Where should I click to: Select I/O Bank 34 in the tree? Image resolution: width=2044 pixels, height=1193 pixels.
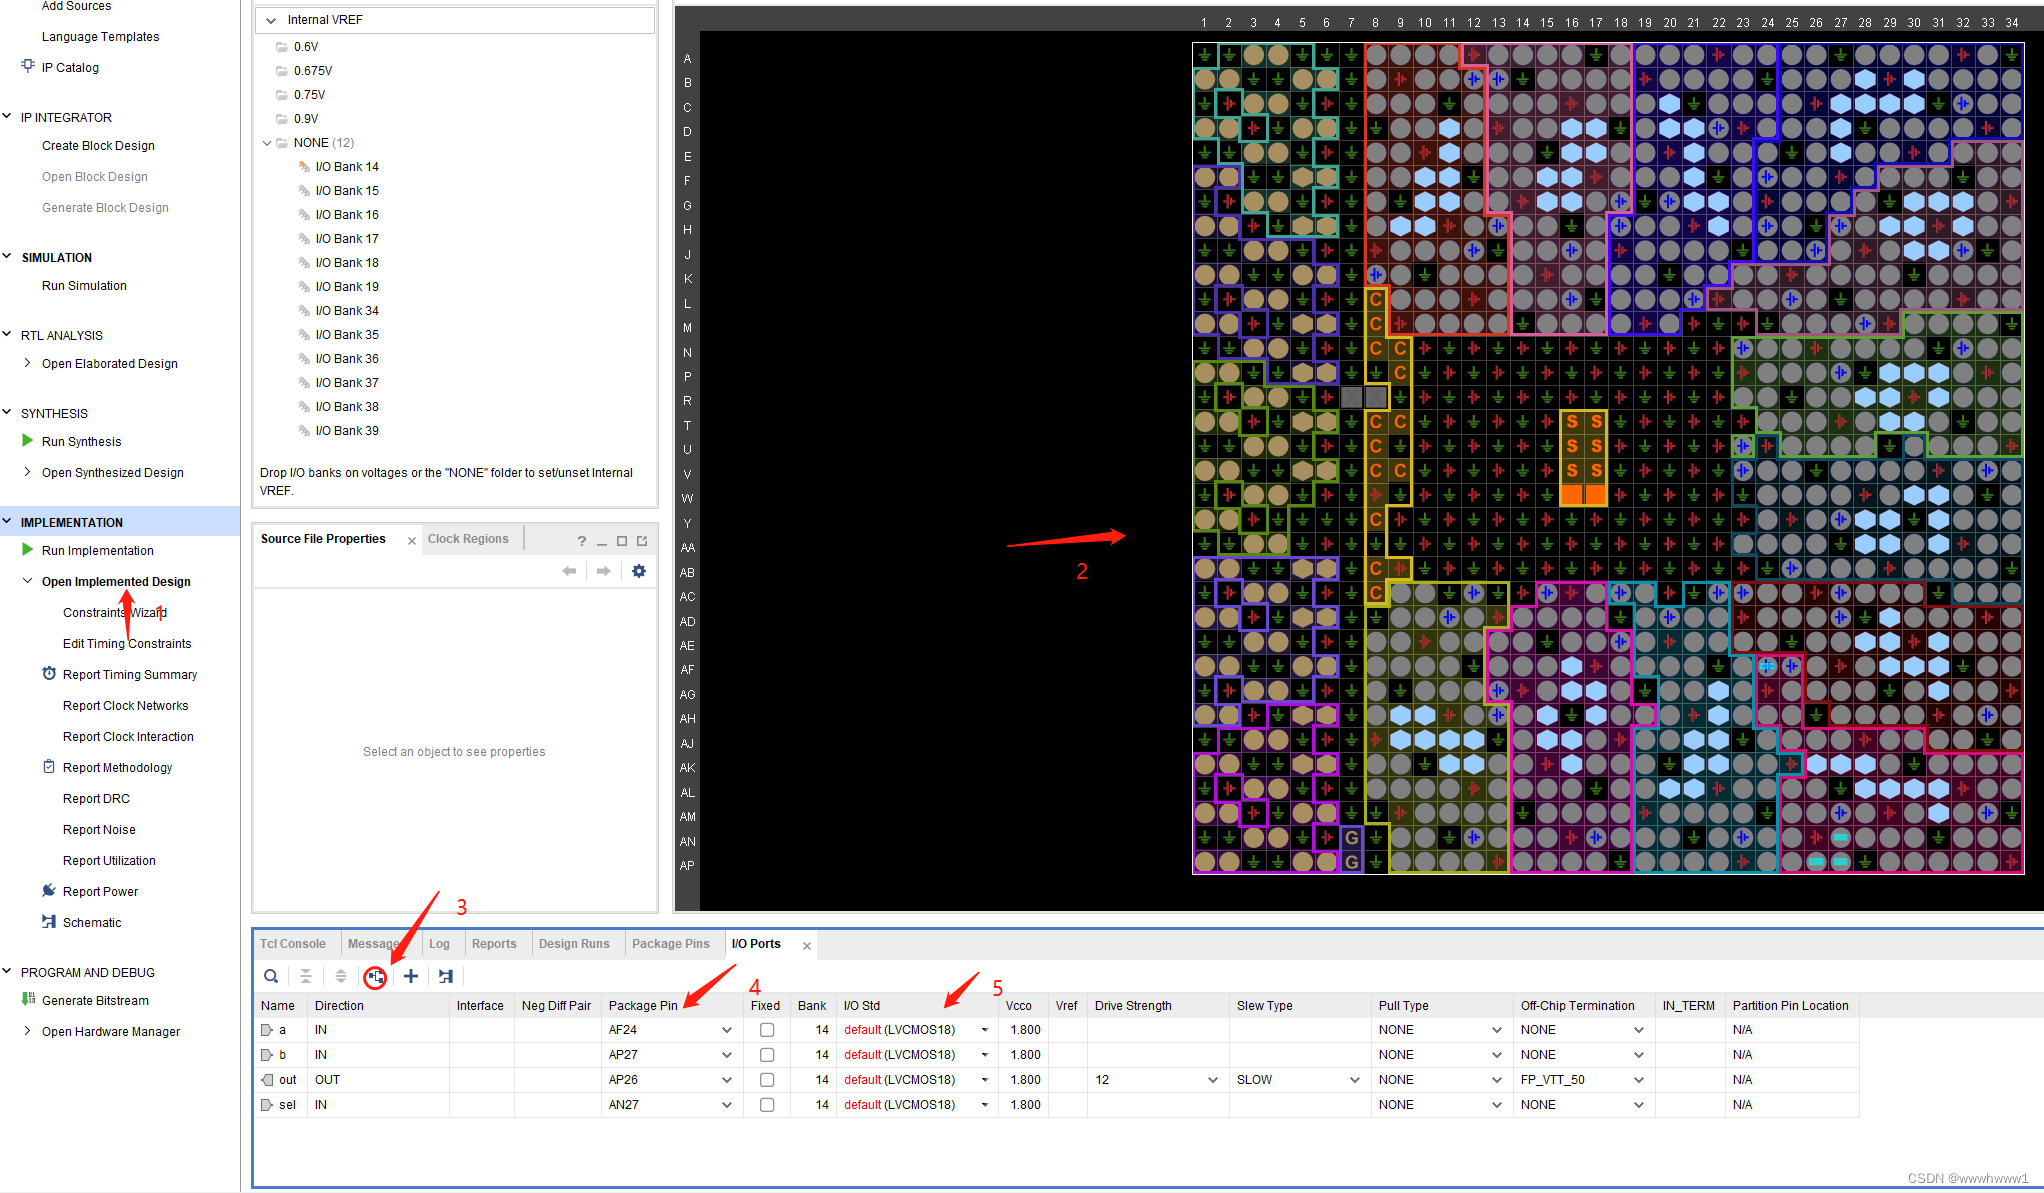pos(347,311)
